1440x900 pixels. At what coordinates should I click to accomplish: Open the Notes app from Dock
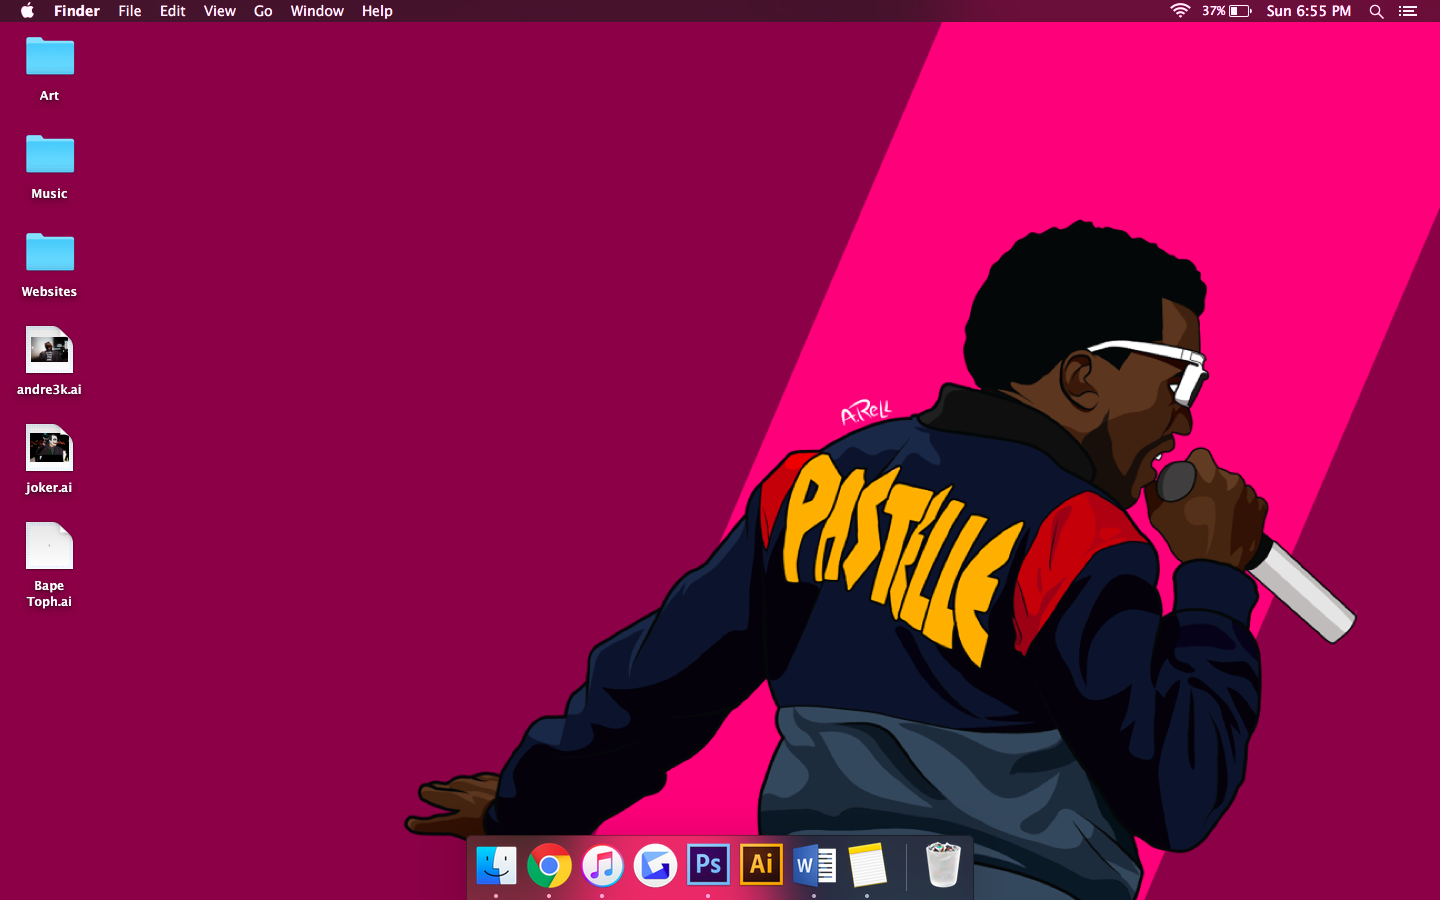pyautogui.click(x=867, y=866)
